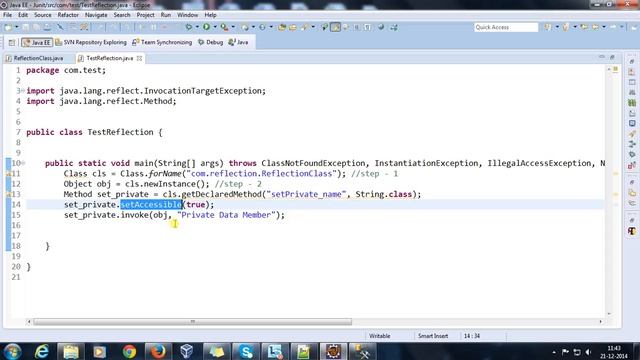Click the Open Perspective icon

[x=12, y=42]
